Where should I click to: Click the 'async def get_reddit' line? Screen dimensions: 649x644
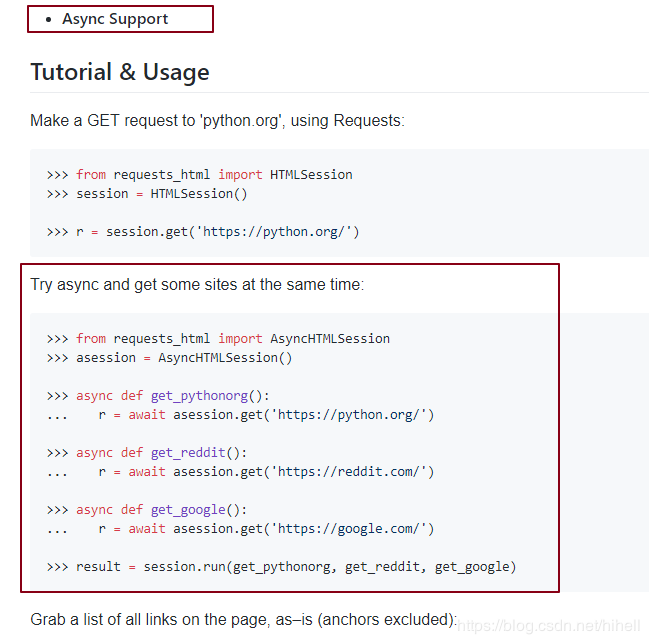[147, 452]
